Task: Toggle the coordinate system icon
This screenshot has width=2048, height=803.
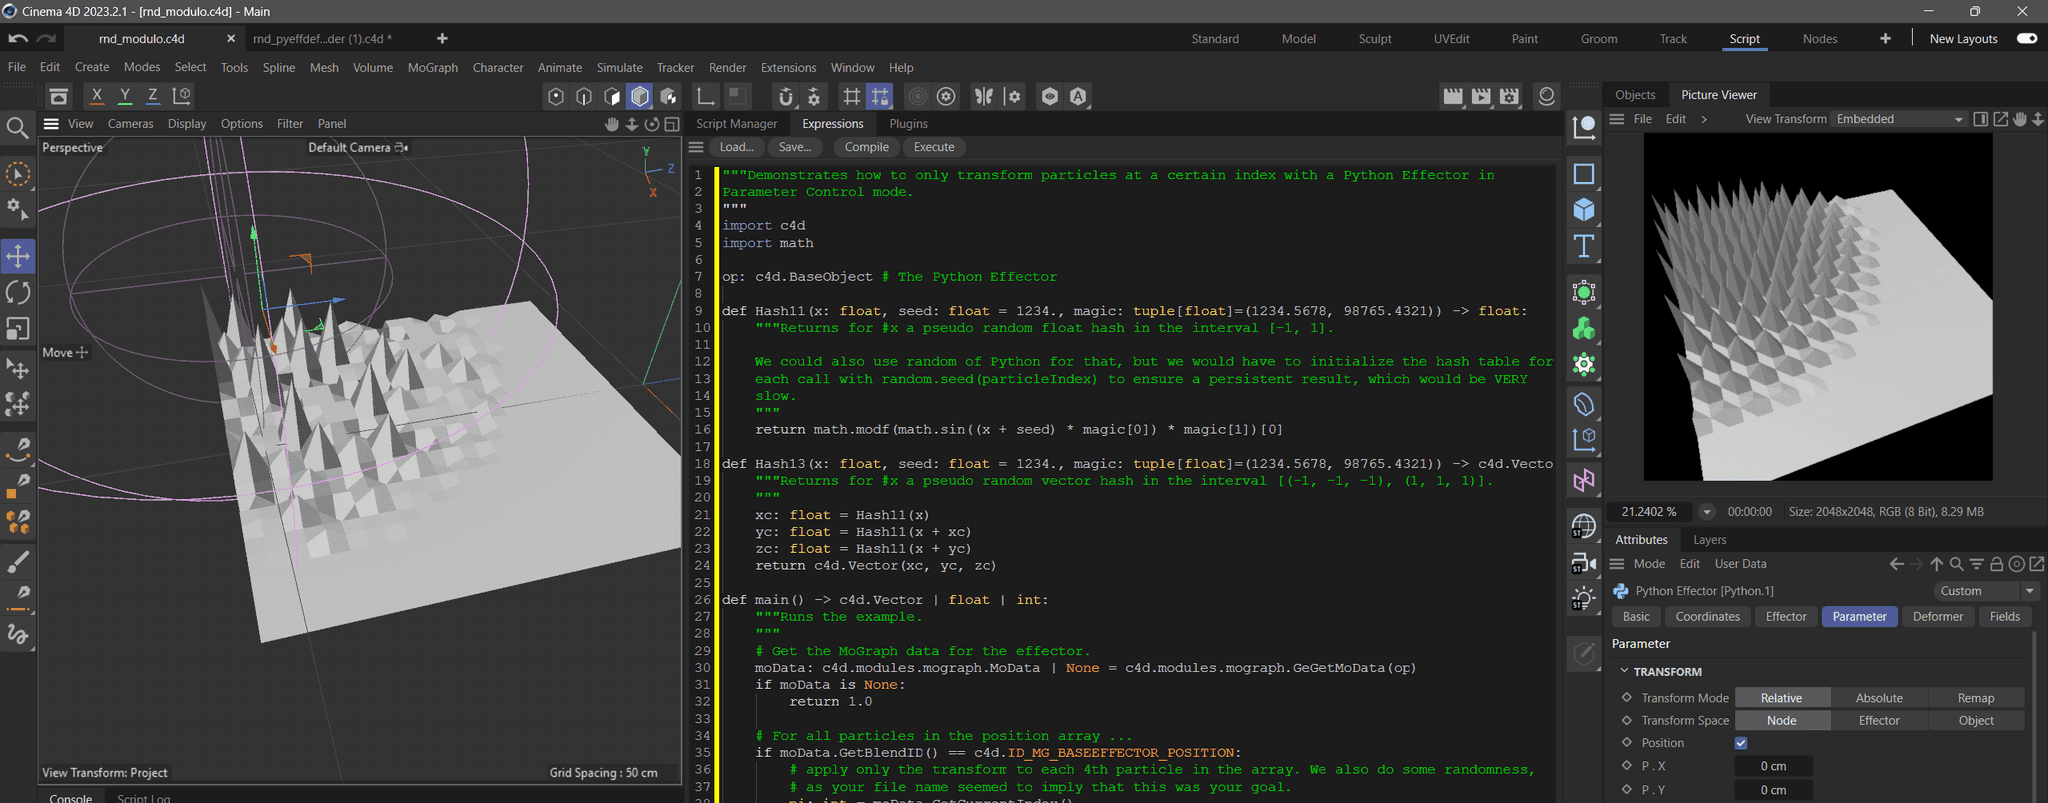Action: (x=182, y=96)
